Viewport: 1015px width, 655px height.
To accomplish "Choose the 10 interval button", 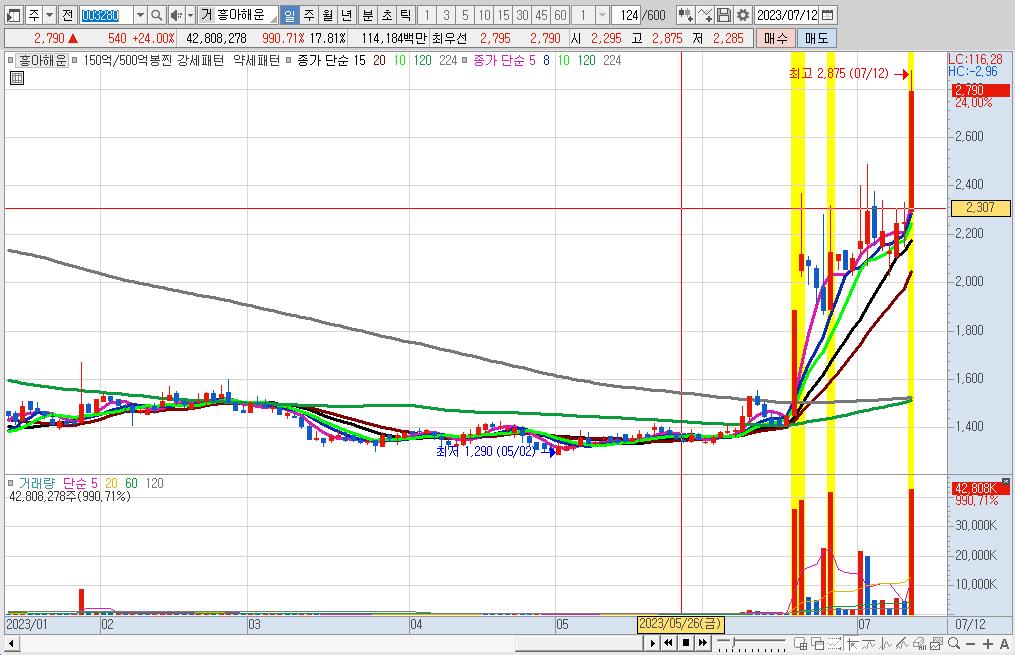I will pyautogui.click(x=484, y=15).
